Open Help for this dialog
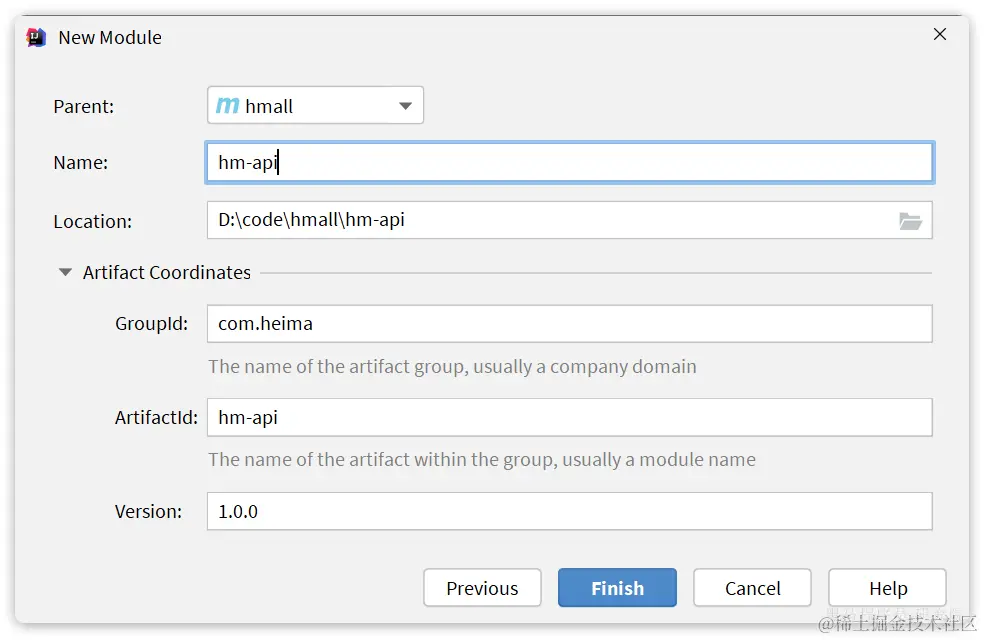The height and width of the screenshot is (640, 984). 887,588
